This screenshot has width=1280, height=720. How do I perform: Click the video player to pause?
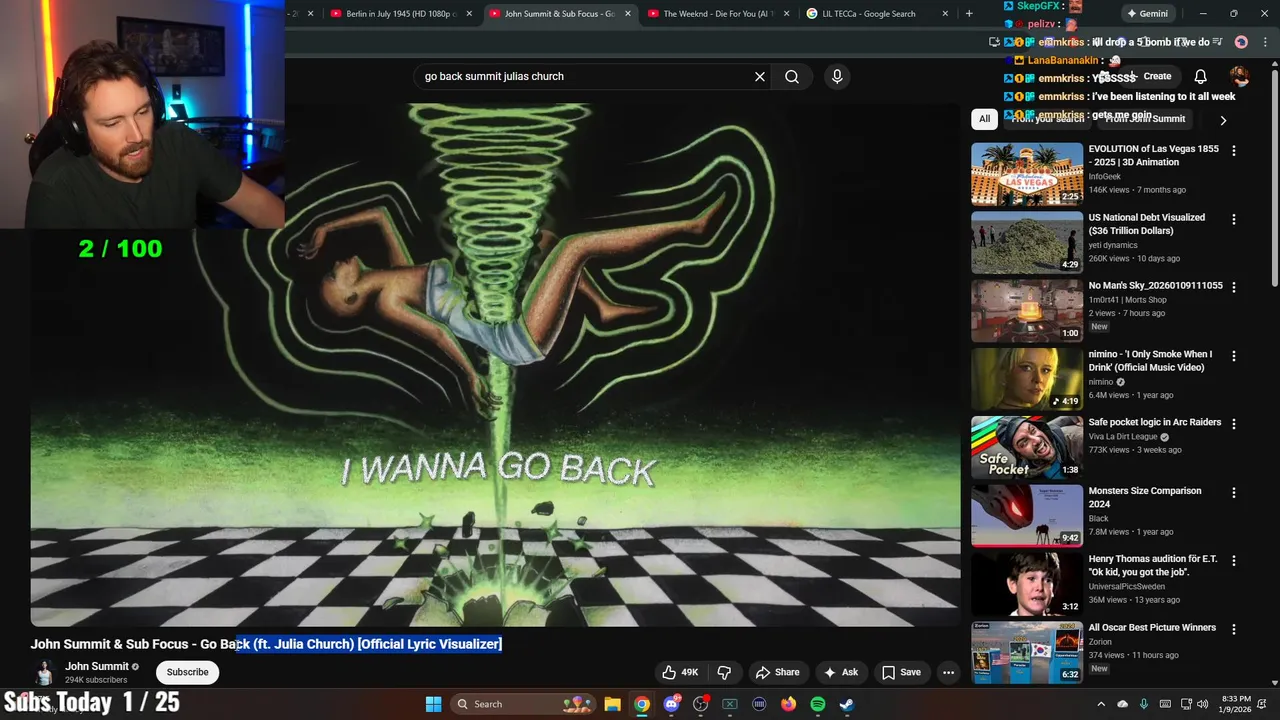495,364
